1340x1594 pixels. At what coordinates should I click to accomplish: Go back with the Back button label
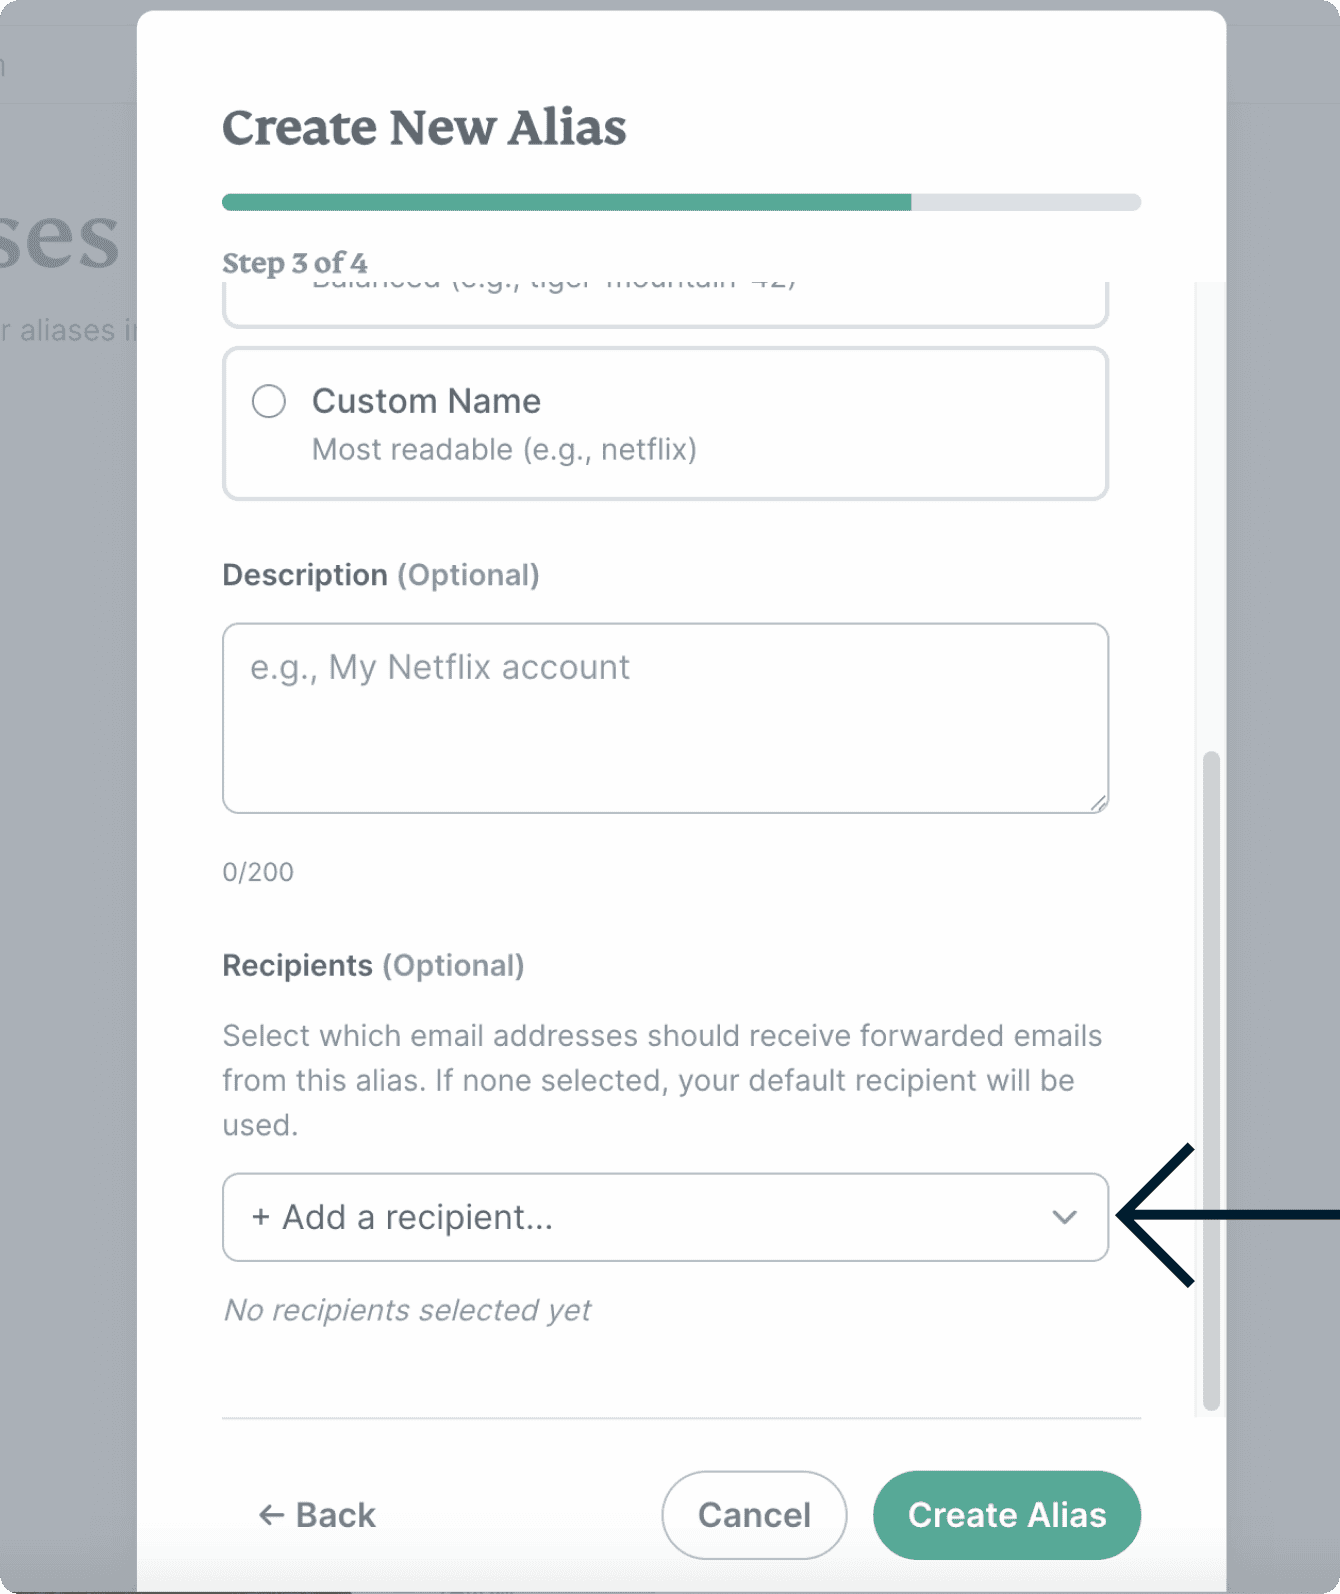click(x=336, y=1515)
